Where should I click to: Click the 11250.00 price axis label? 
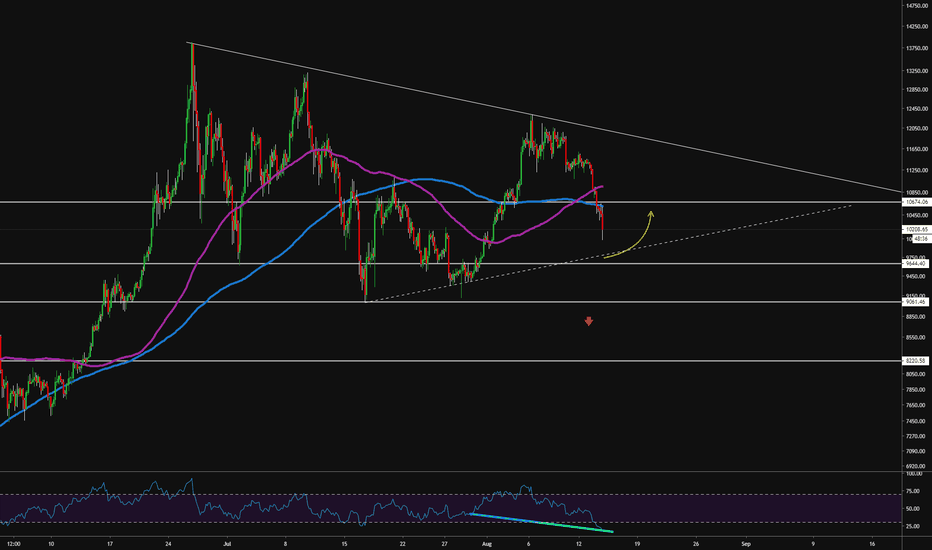click(918, 170)
